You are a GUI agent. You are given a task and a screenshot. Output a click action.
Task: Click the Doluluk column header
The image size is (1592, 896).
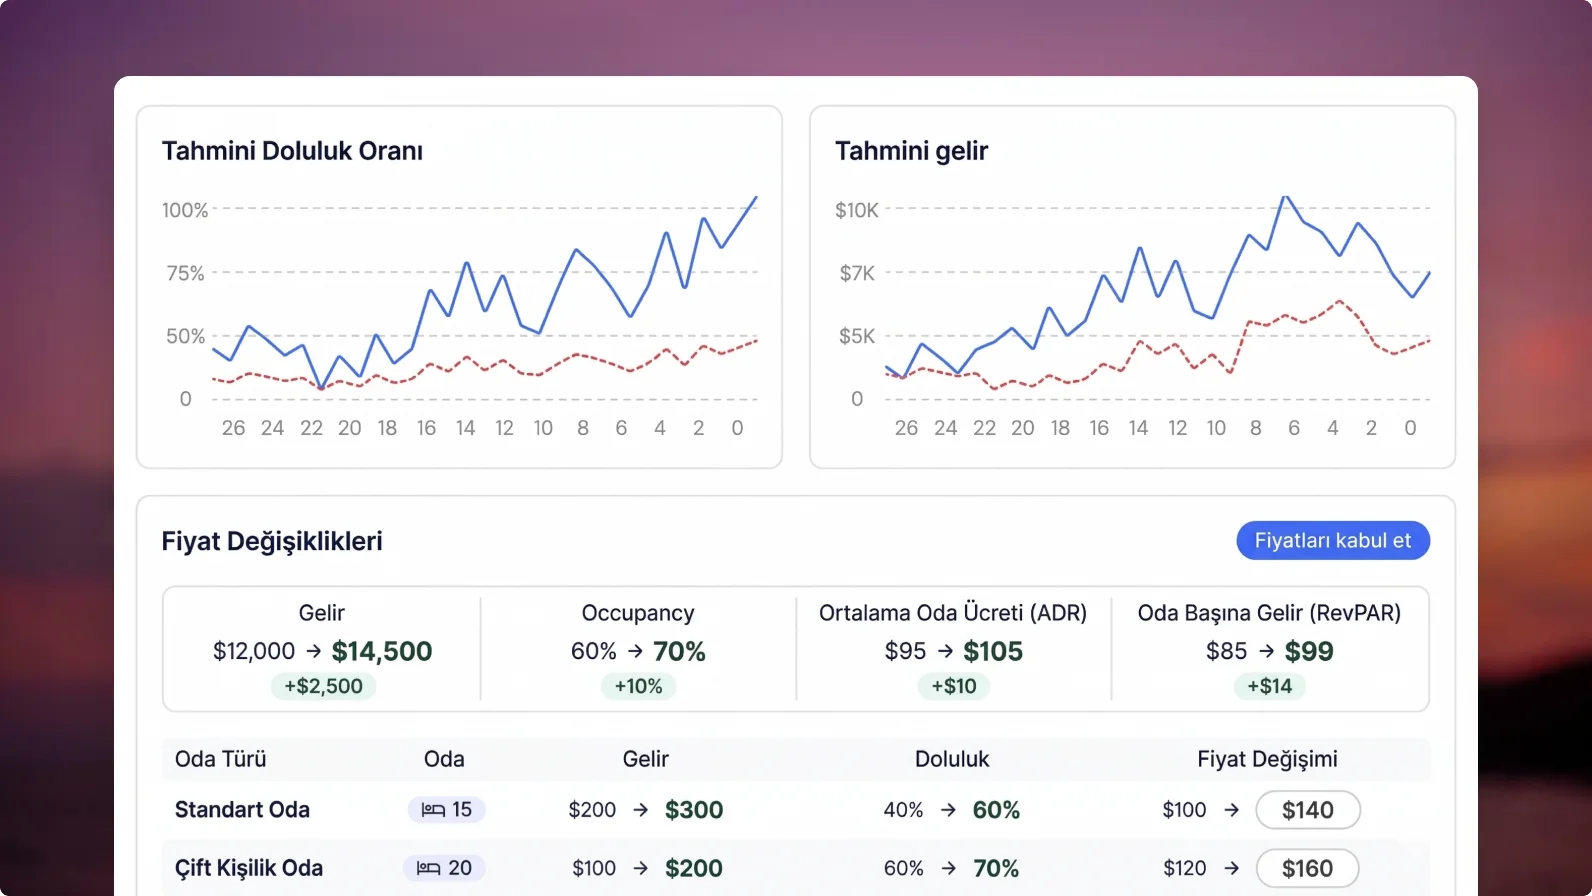tap(951, 759)
